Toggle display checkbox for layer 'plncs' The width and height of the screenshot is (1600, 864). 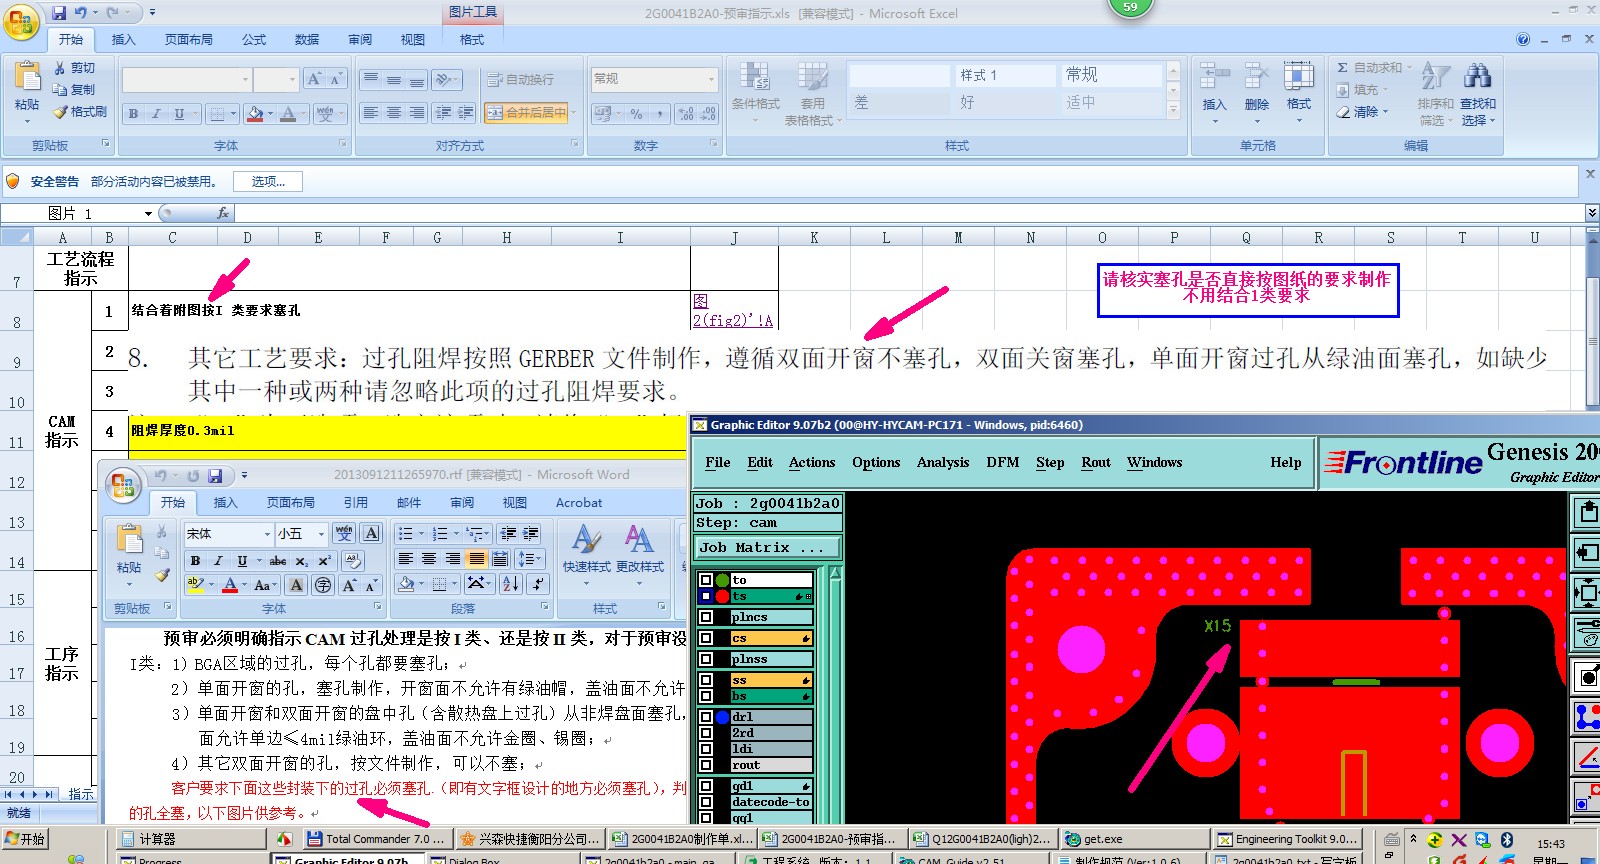click(x=706, y=617)
